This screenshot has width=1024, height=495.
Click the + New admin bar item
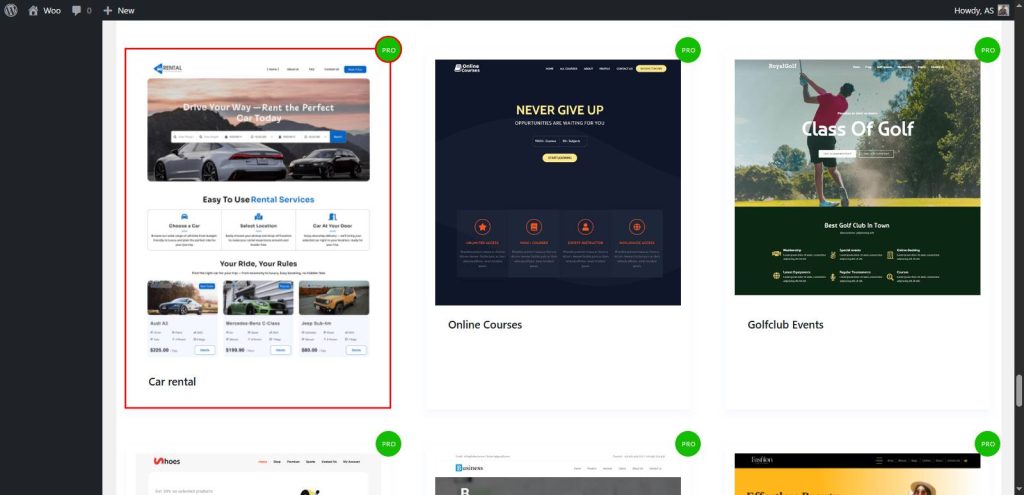click(119, 10)
